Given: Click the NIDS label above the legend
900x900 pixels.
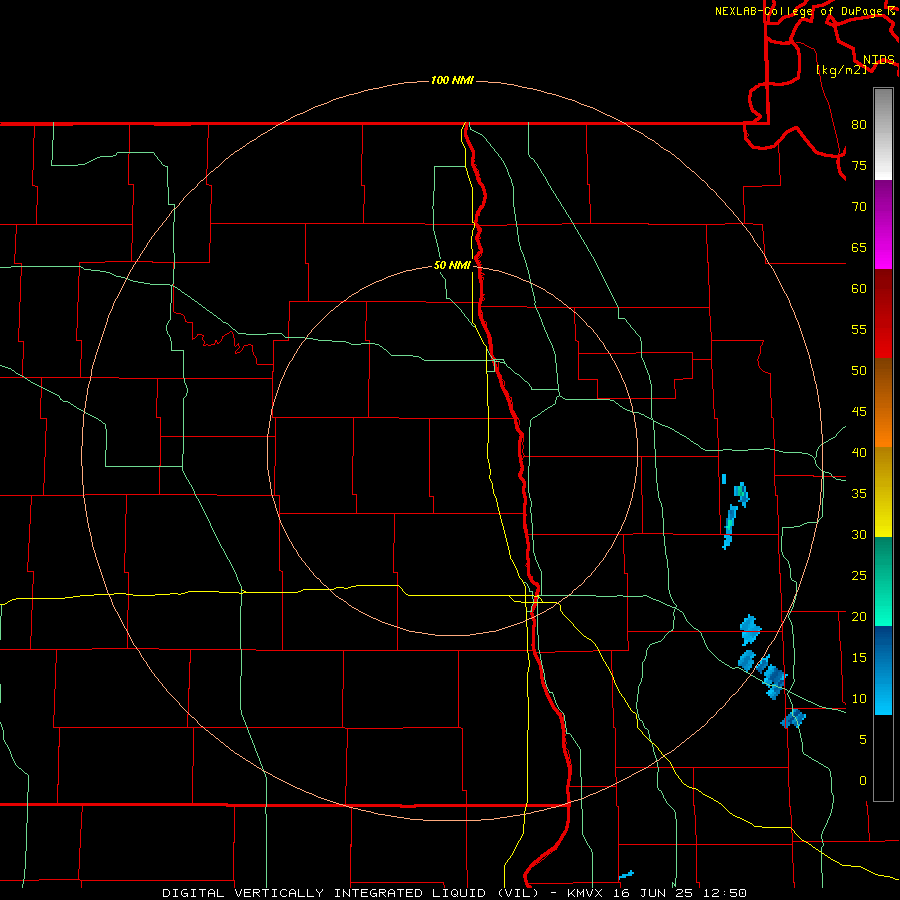Looking at the screenshot, I should pyautogui.click(x=879, y=59).
